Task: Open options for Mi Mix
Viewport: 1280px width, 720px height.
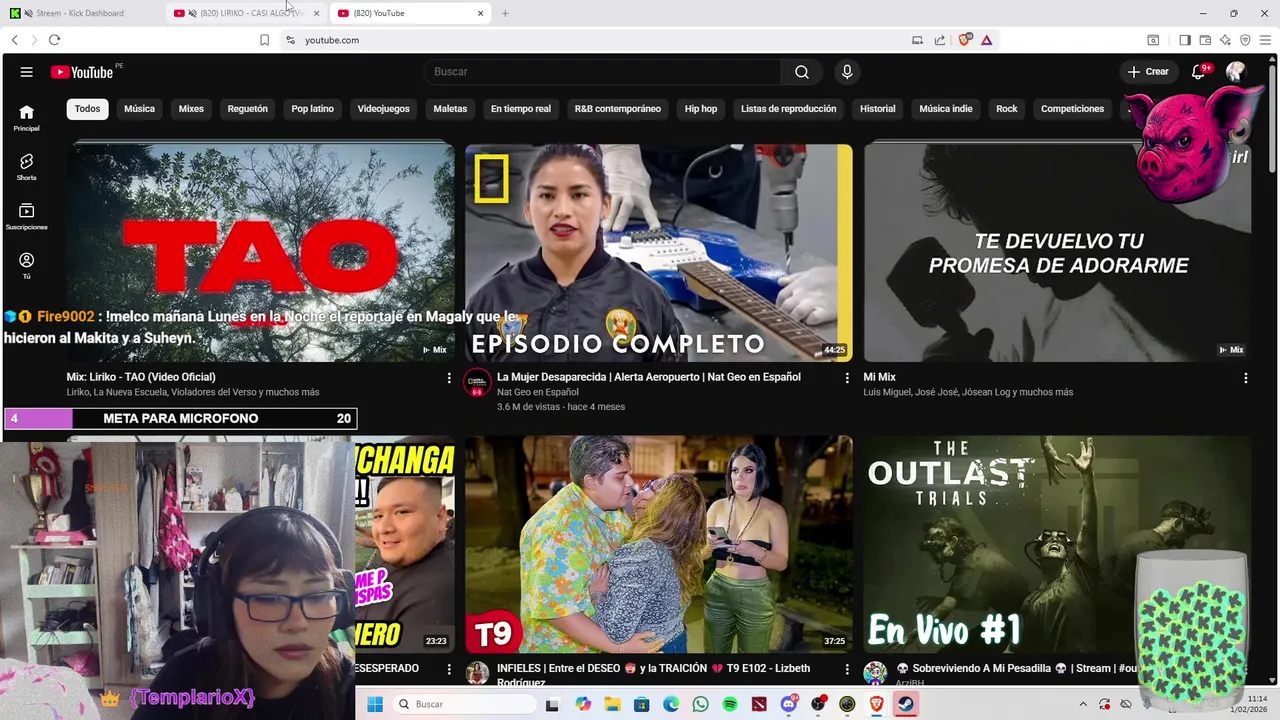Action: tap(1246, 378)
